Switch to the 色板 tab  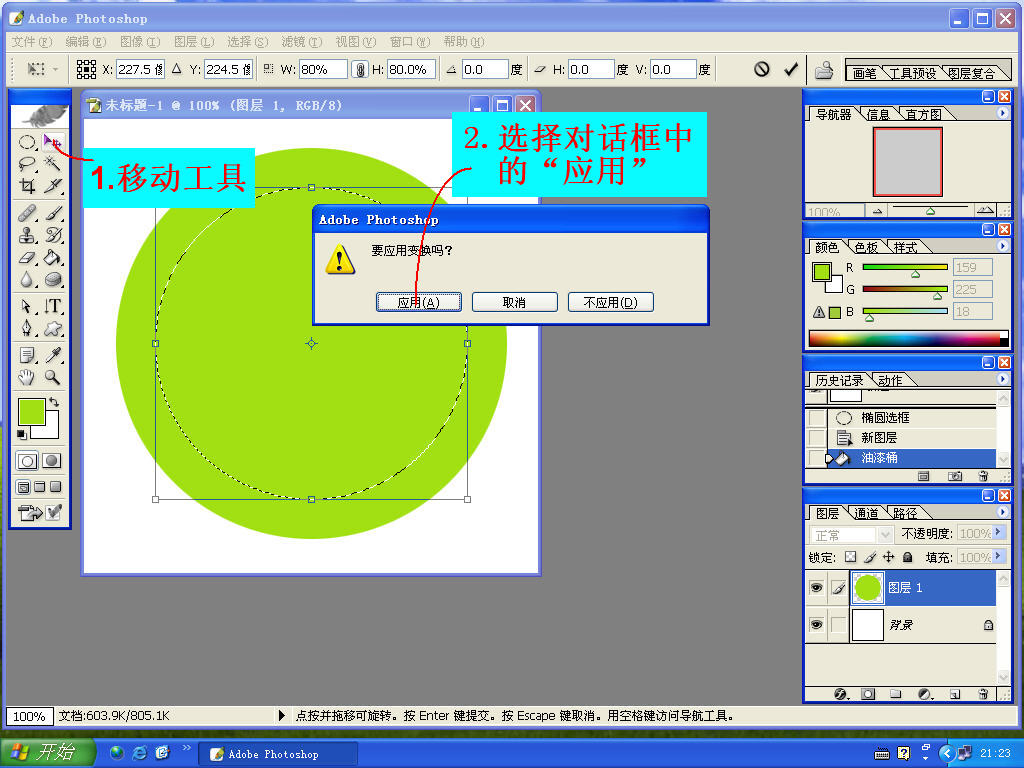click(867, 248)
